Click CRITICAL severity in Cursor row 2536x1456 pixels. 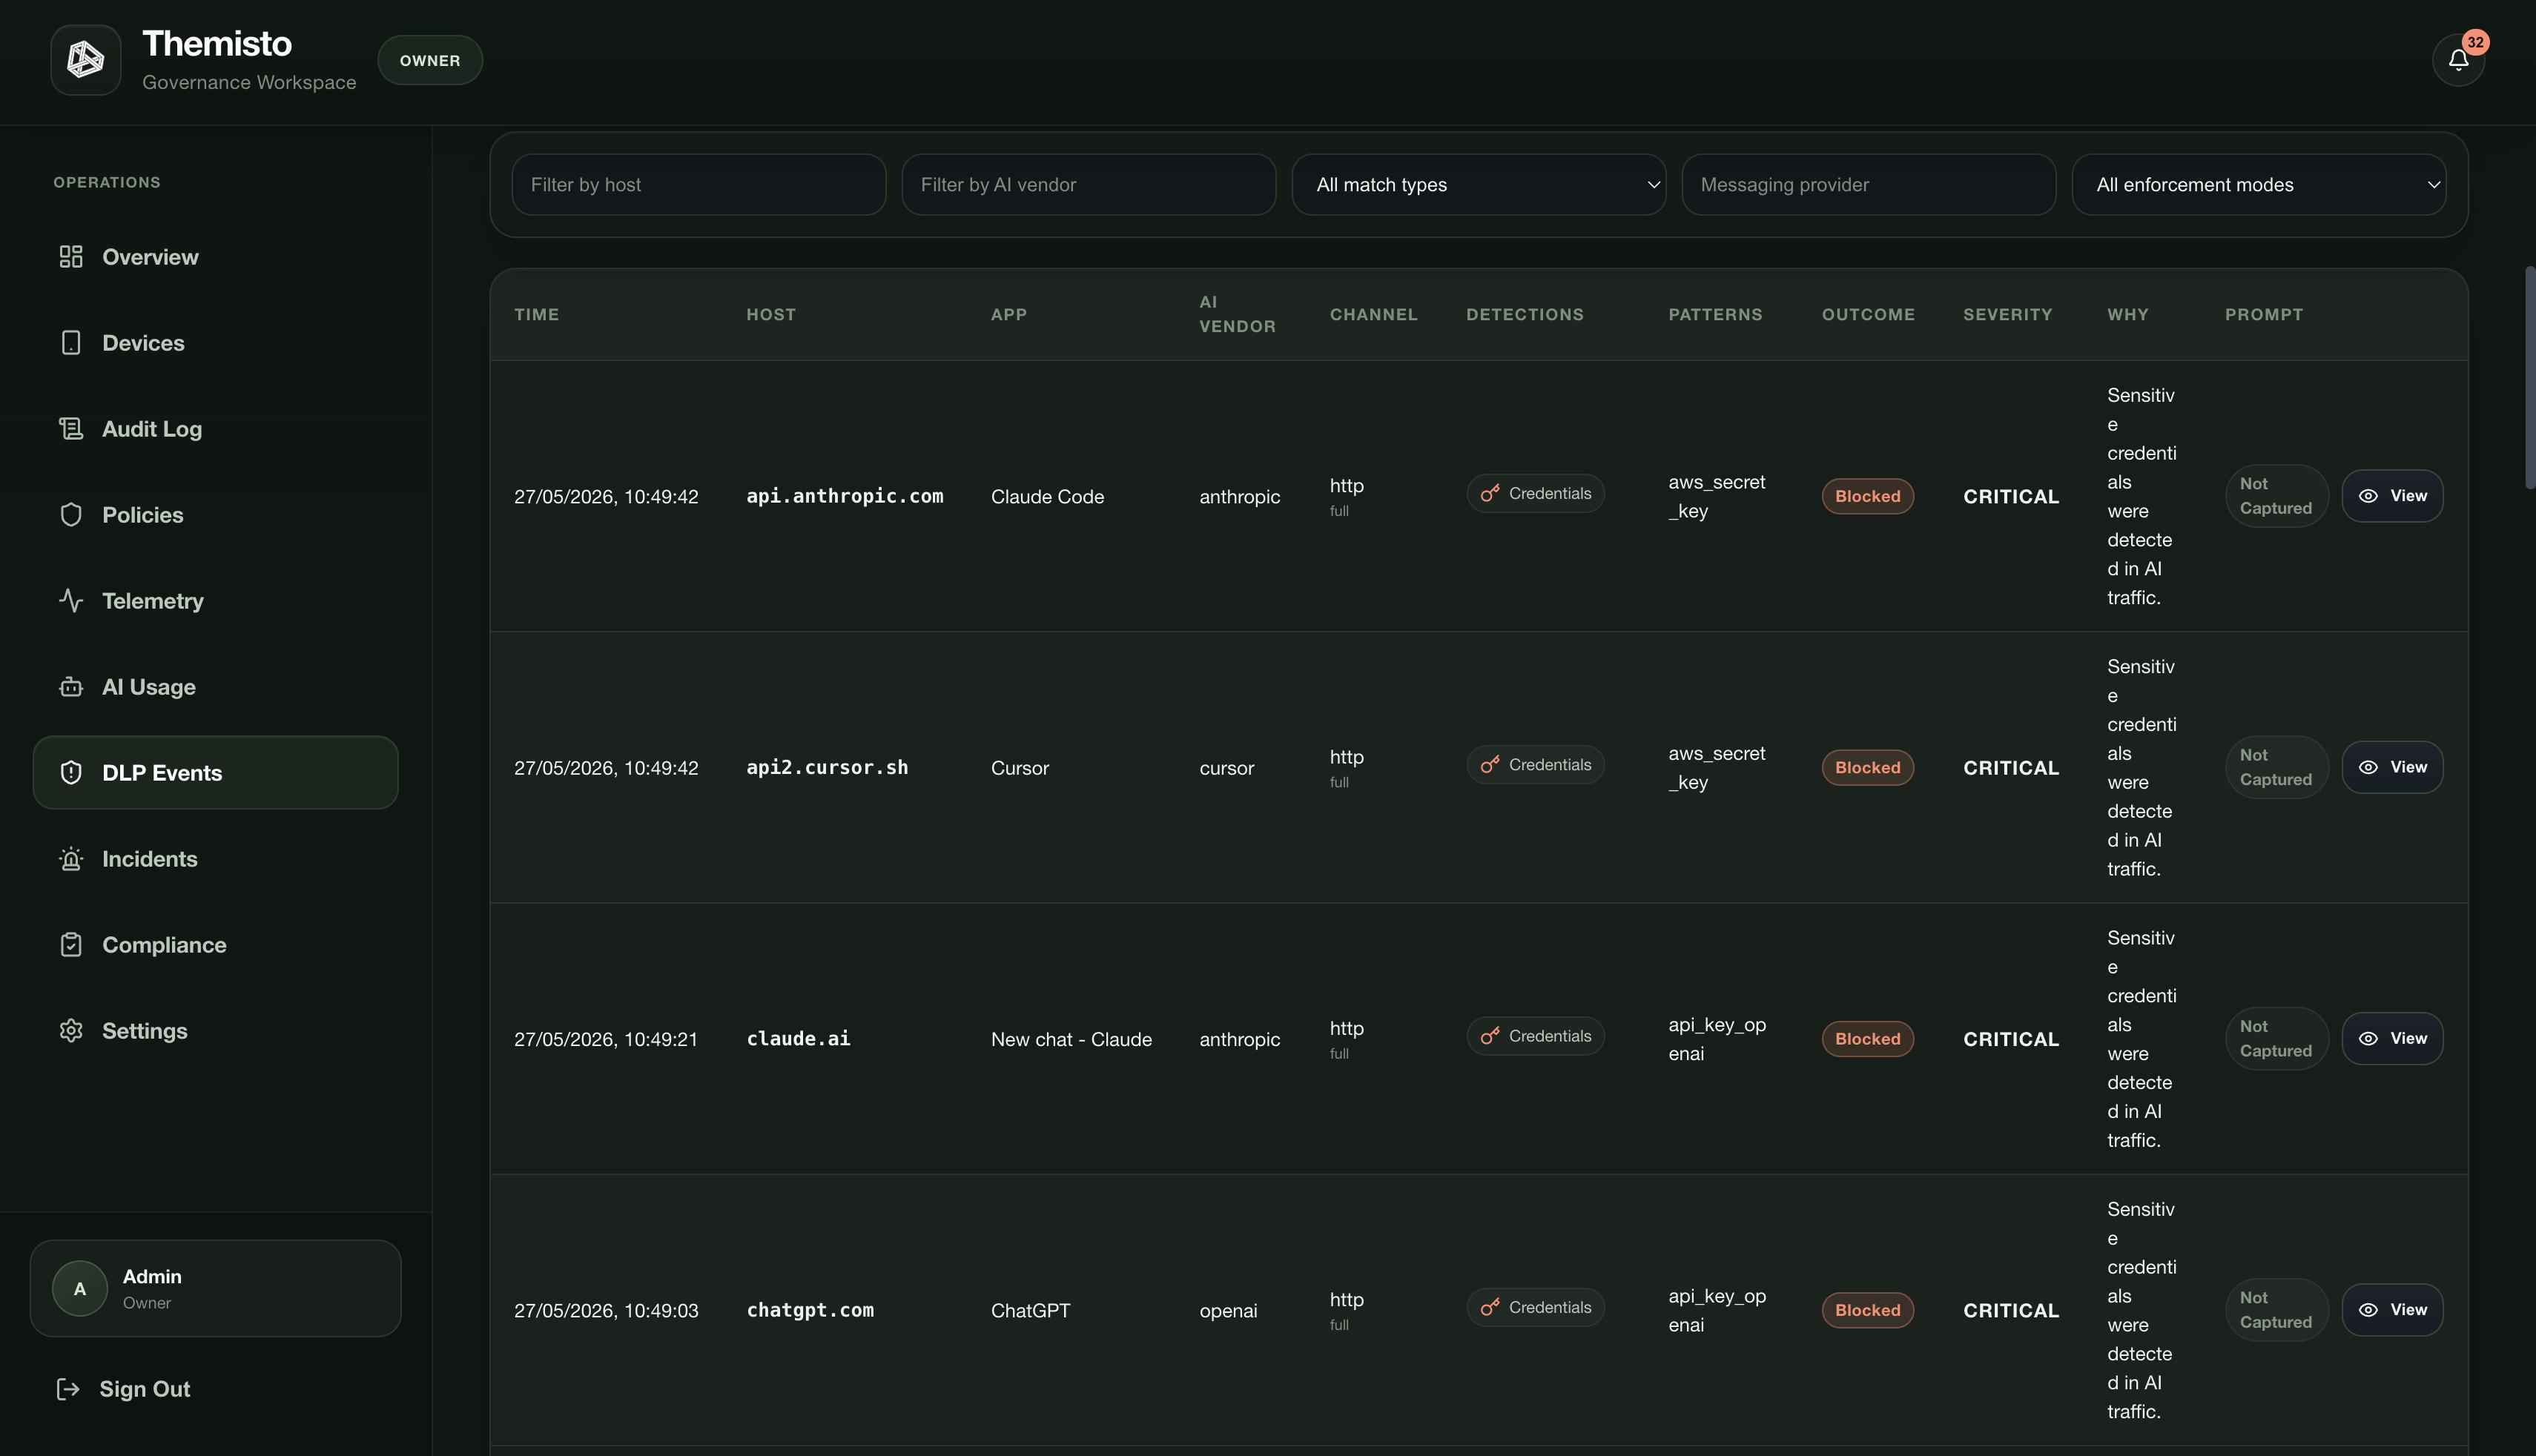(2011, 768)
